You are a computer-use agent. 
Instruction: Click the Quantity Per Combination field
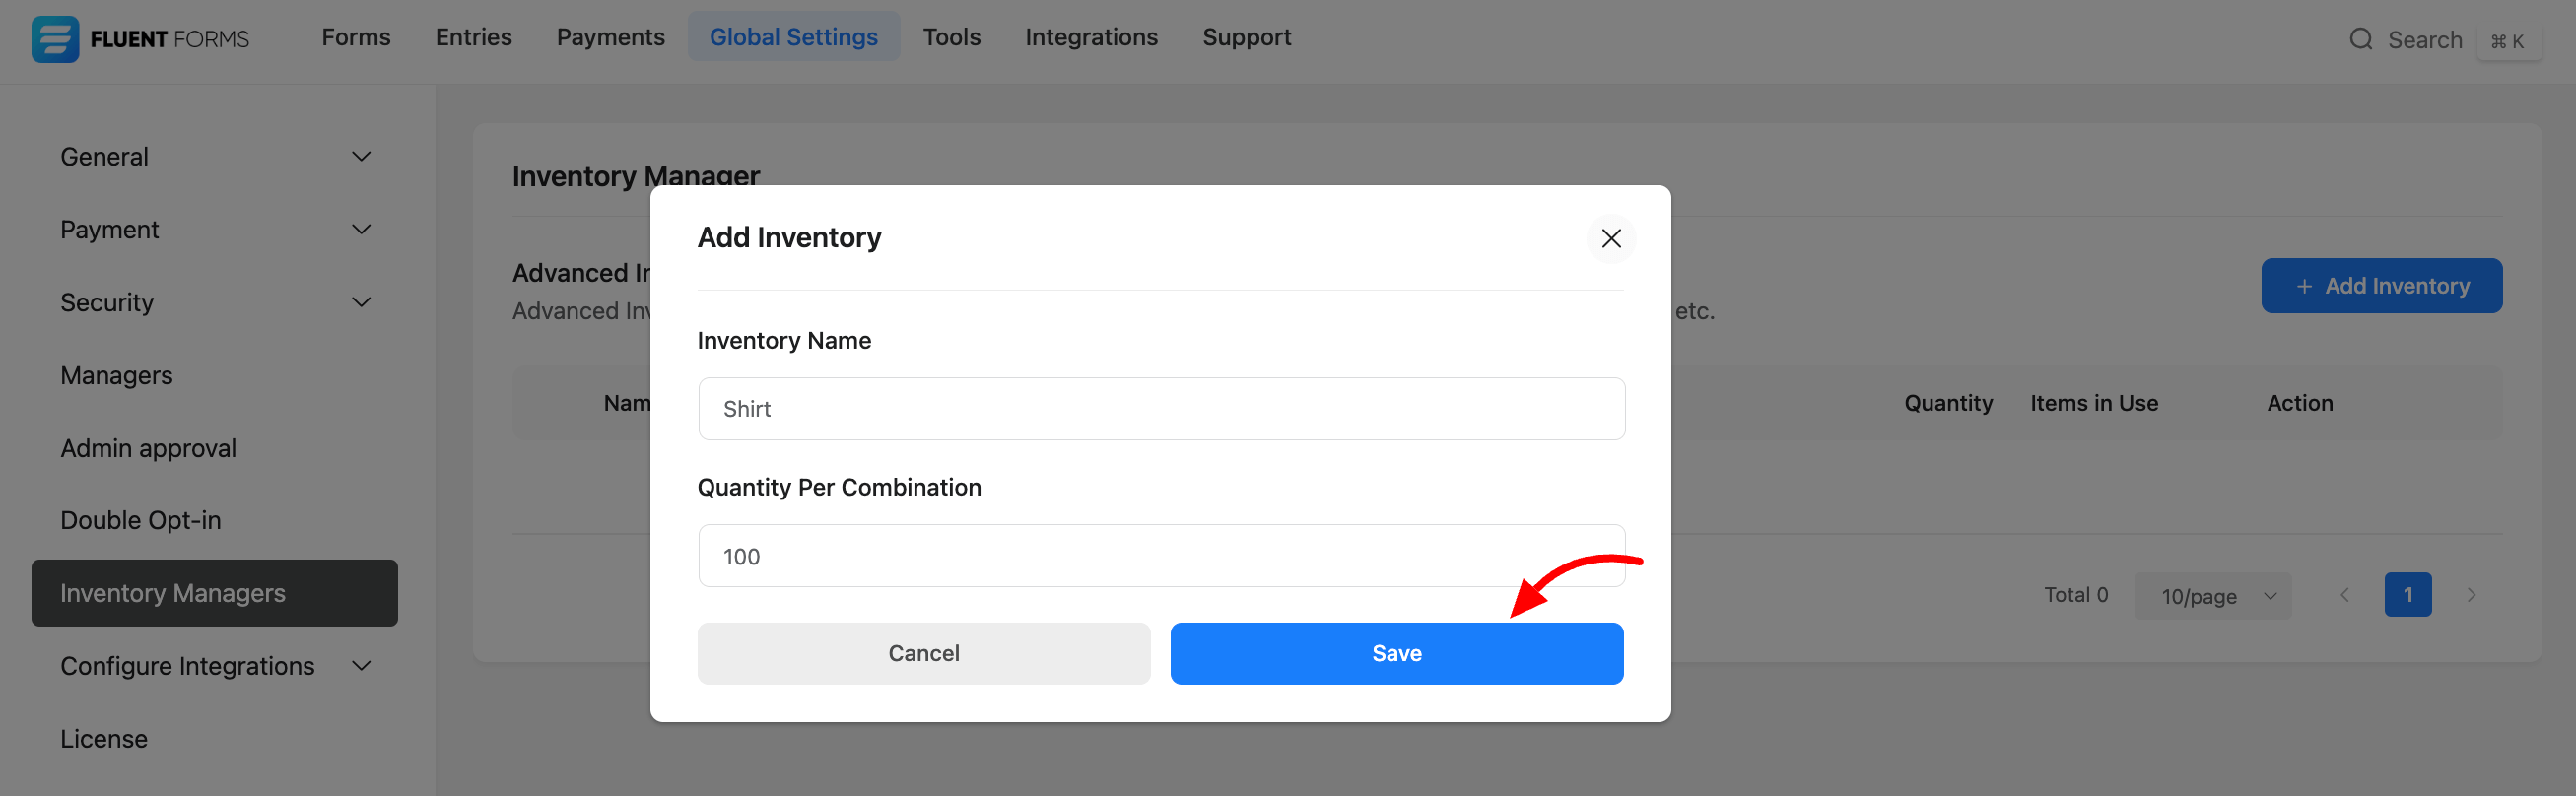pyautogui.click(x=1161, y=556)
